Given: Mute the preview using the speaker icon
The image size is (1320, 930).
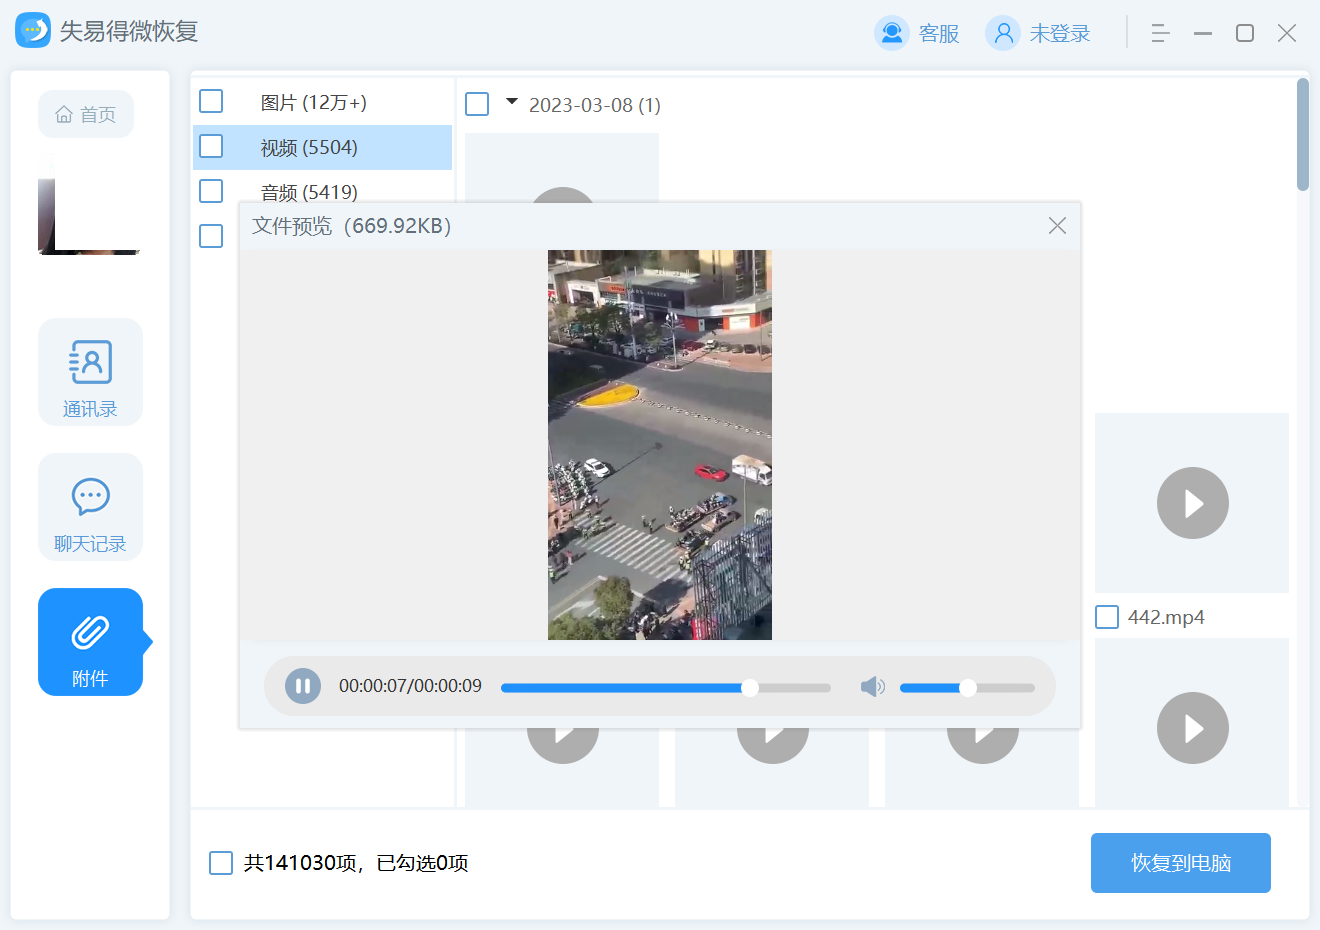Looking at the screenshot, I should point(872,686).
